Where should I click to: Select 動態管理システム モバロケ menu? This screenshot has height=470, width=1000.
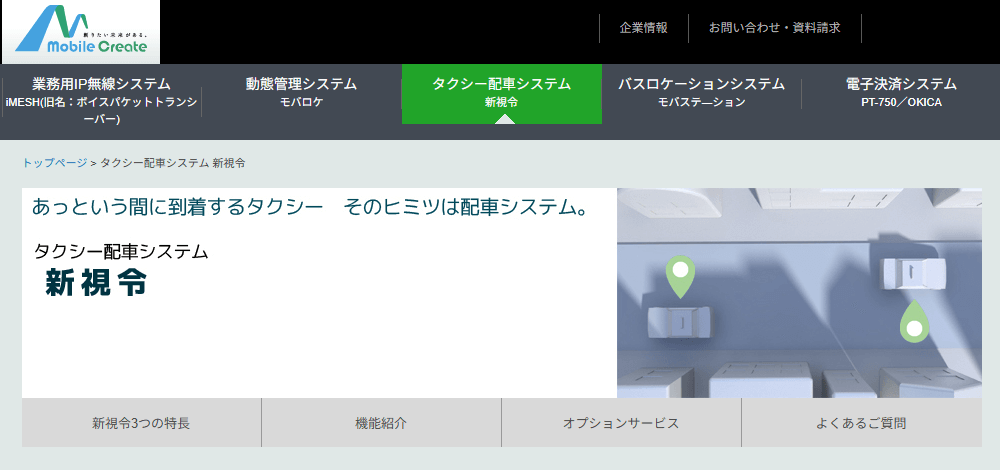[x=301, y=92]
